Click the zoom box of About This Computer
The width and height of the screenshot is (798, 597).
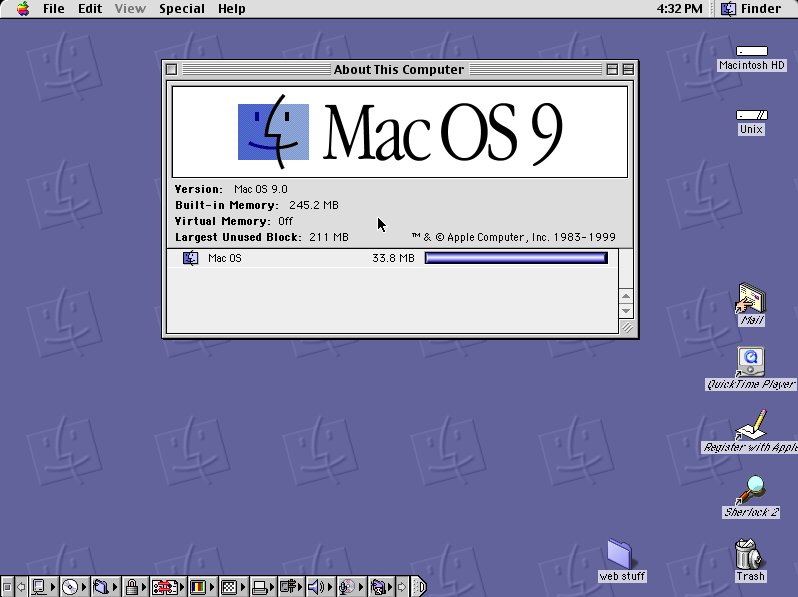tap(611, 70)
